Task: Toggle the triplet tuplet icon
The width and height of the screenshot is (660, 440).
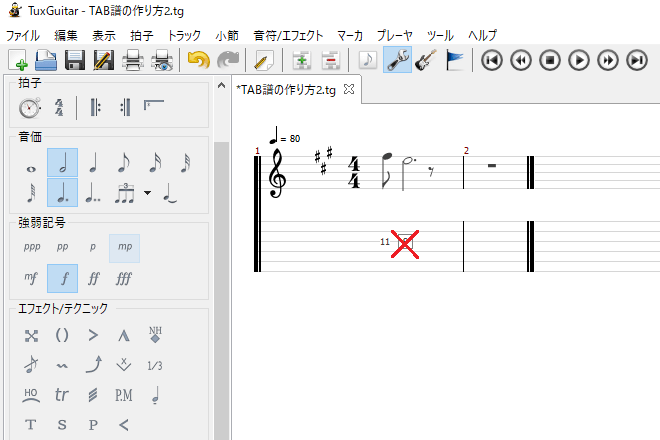Action: (125, 193)
